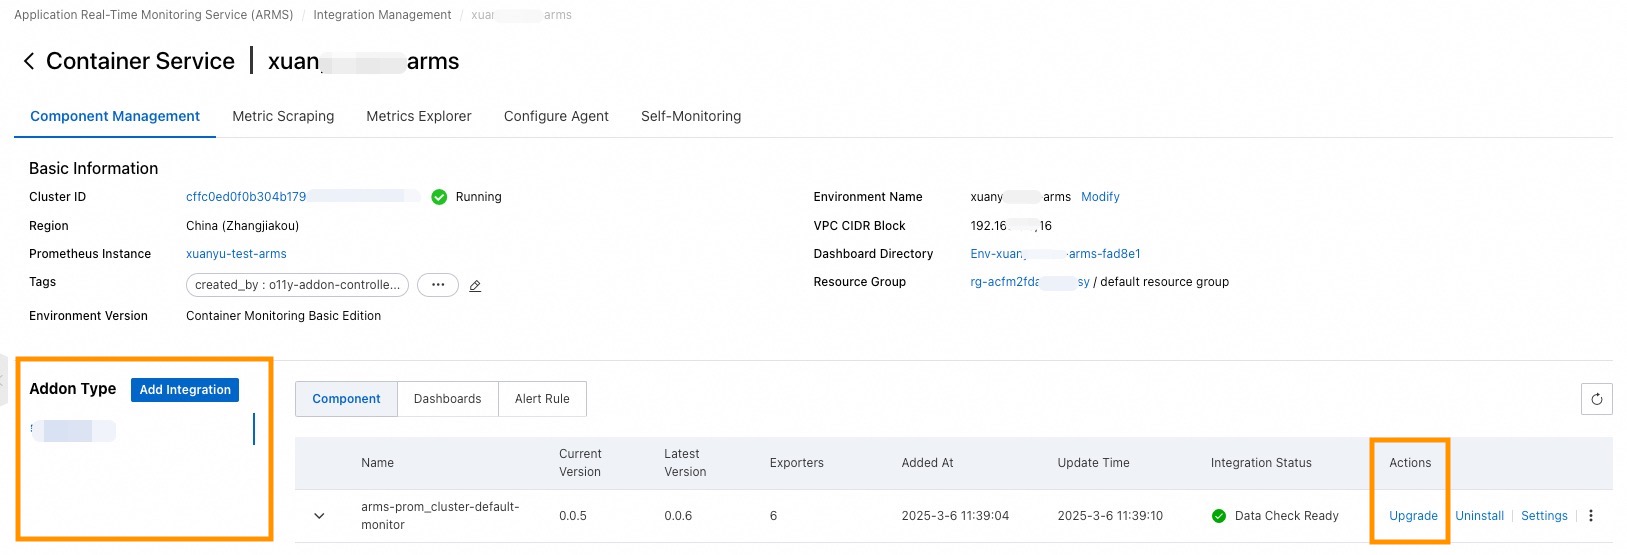Image resolution: width=1627 pixels, height=555 pixels.
Task: Open Settings for the component row
Action: (1544, 516)
